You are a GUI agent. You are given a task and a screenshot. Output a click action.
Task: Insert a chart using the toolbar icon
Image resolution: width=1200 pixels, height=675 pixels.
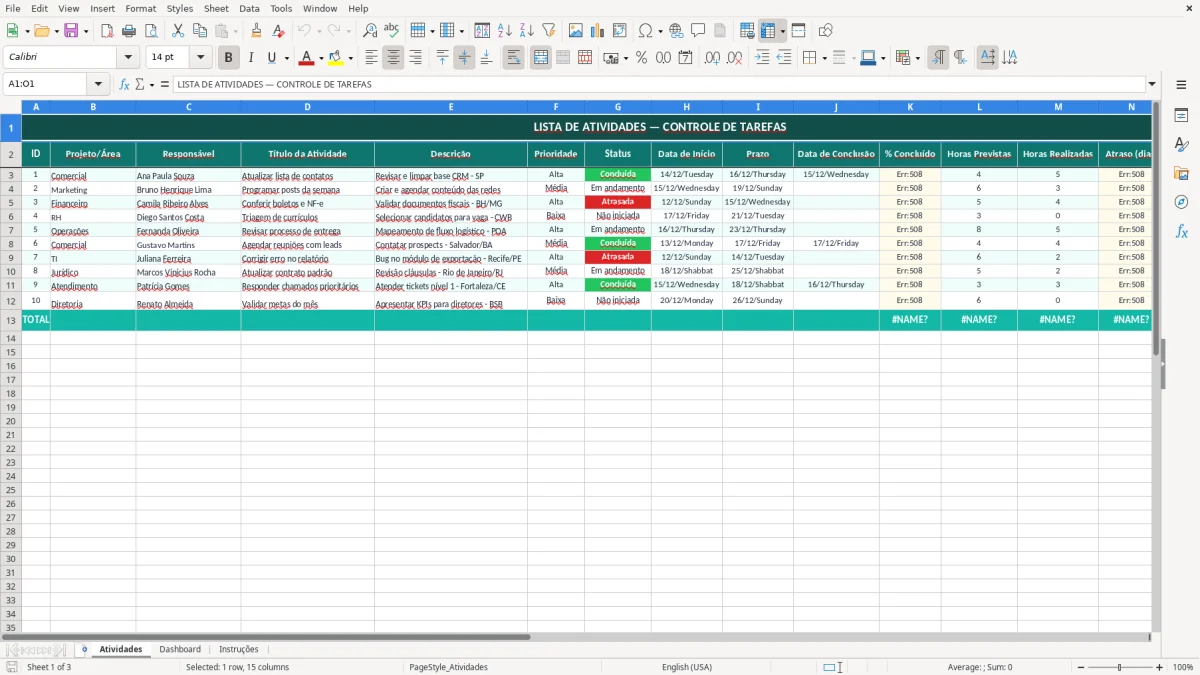tap(598, 31)
